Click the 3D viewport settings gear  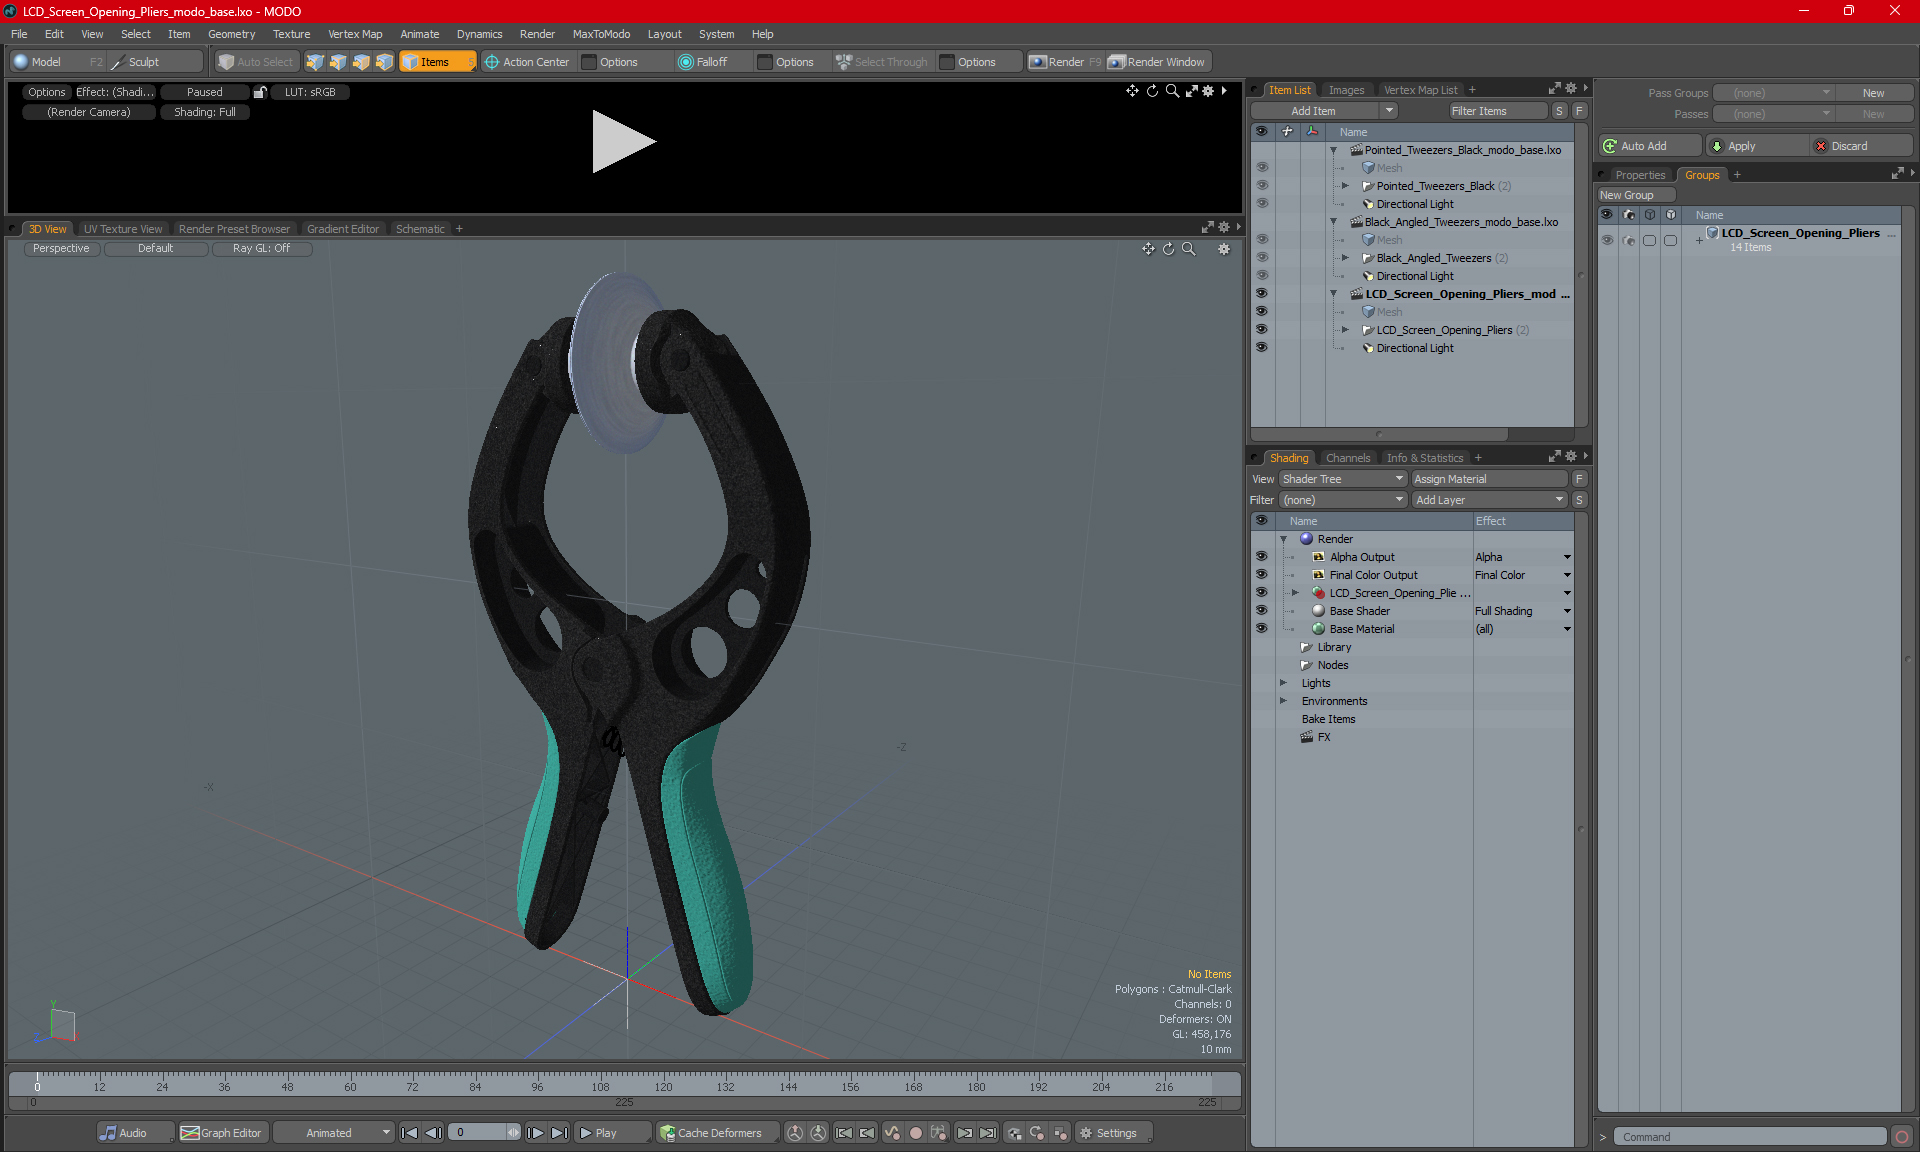click(1224, 249)
